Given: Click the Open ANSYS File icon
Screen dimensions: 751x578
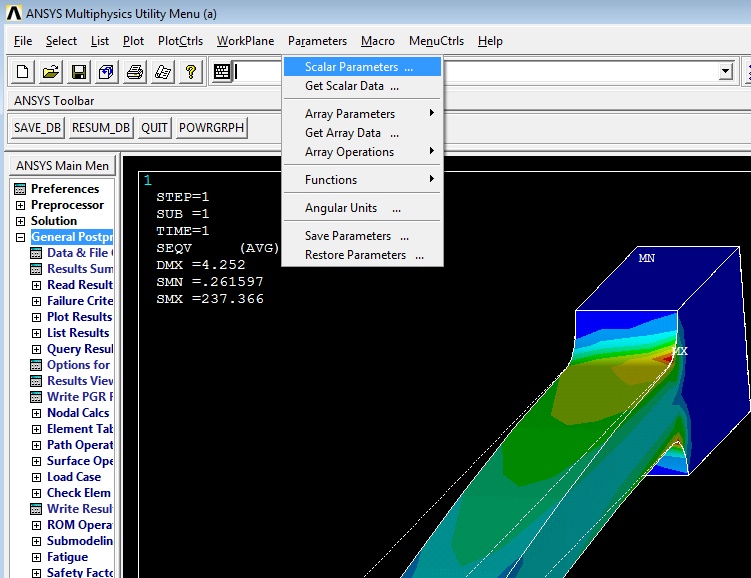Looking at the screenshot, I should [x=50, y=72].
